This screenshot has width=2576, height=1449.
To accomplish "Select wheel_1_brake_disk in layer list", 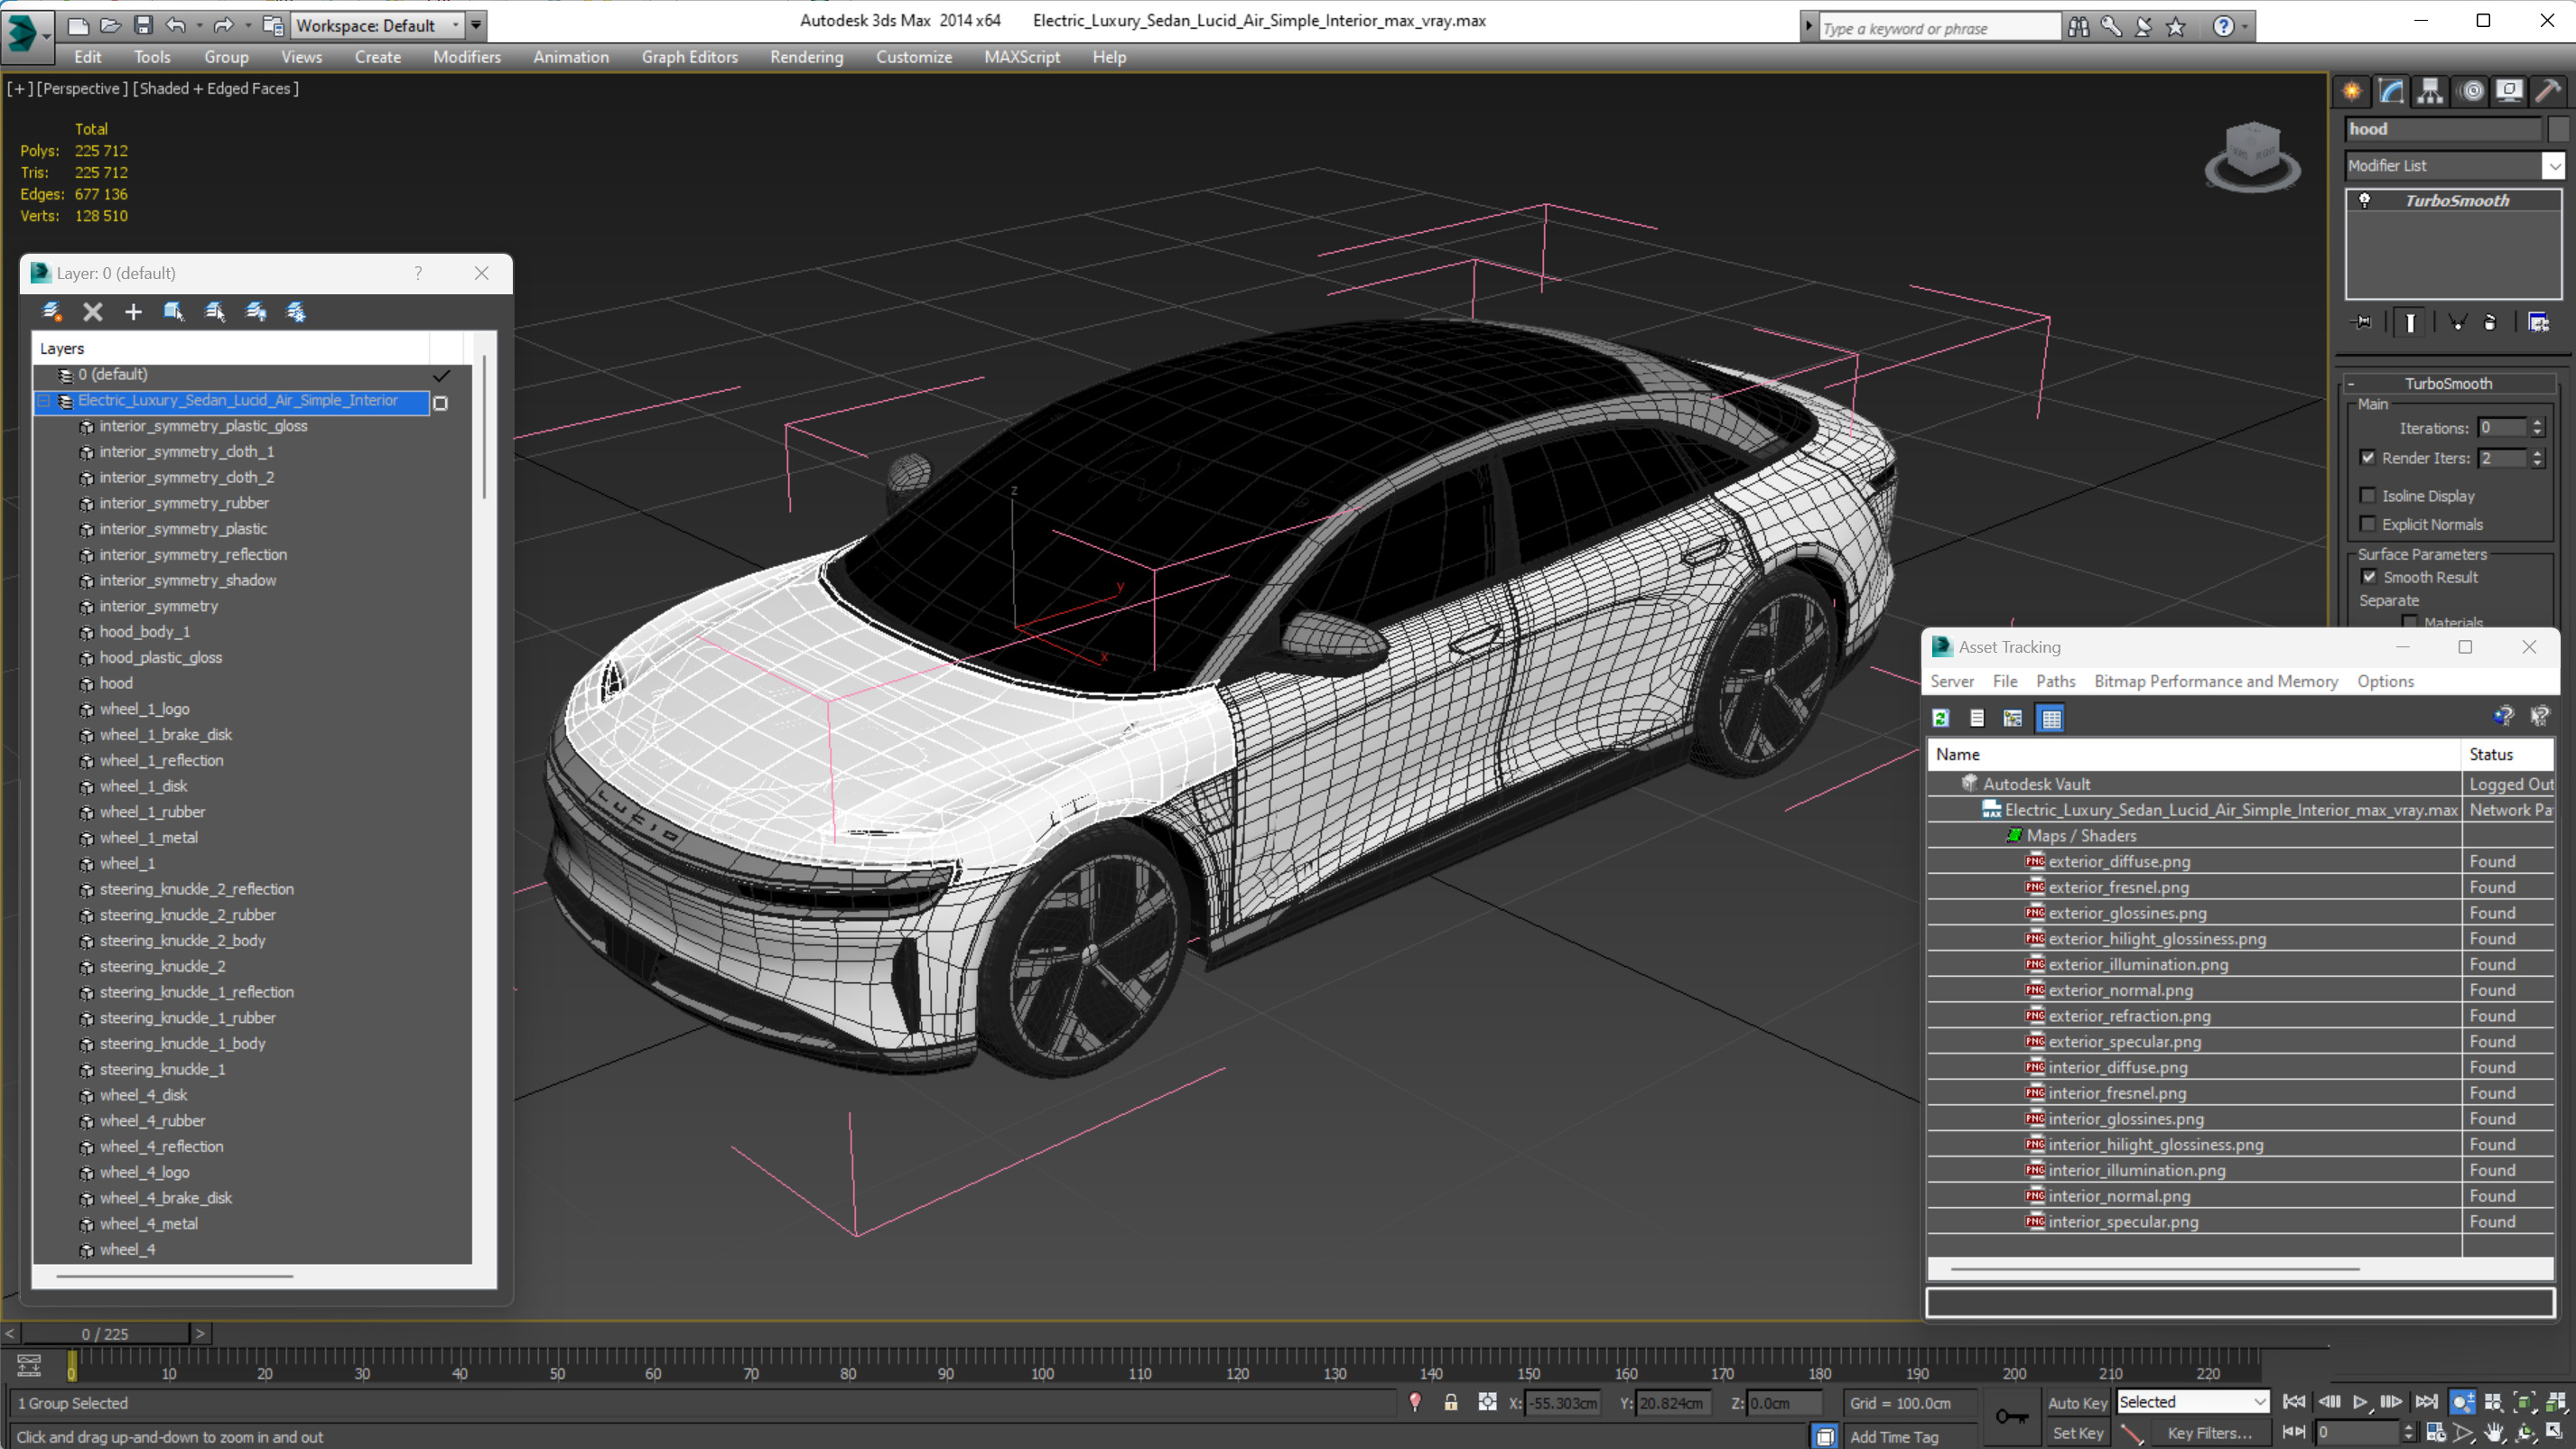I will [165, 734].
